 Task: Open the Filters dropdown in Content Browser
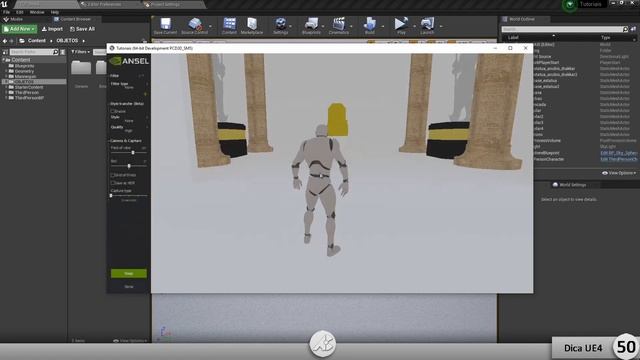coord(80,52)
